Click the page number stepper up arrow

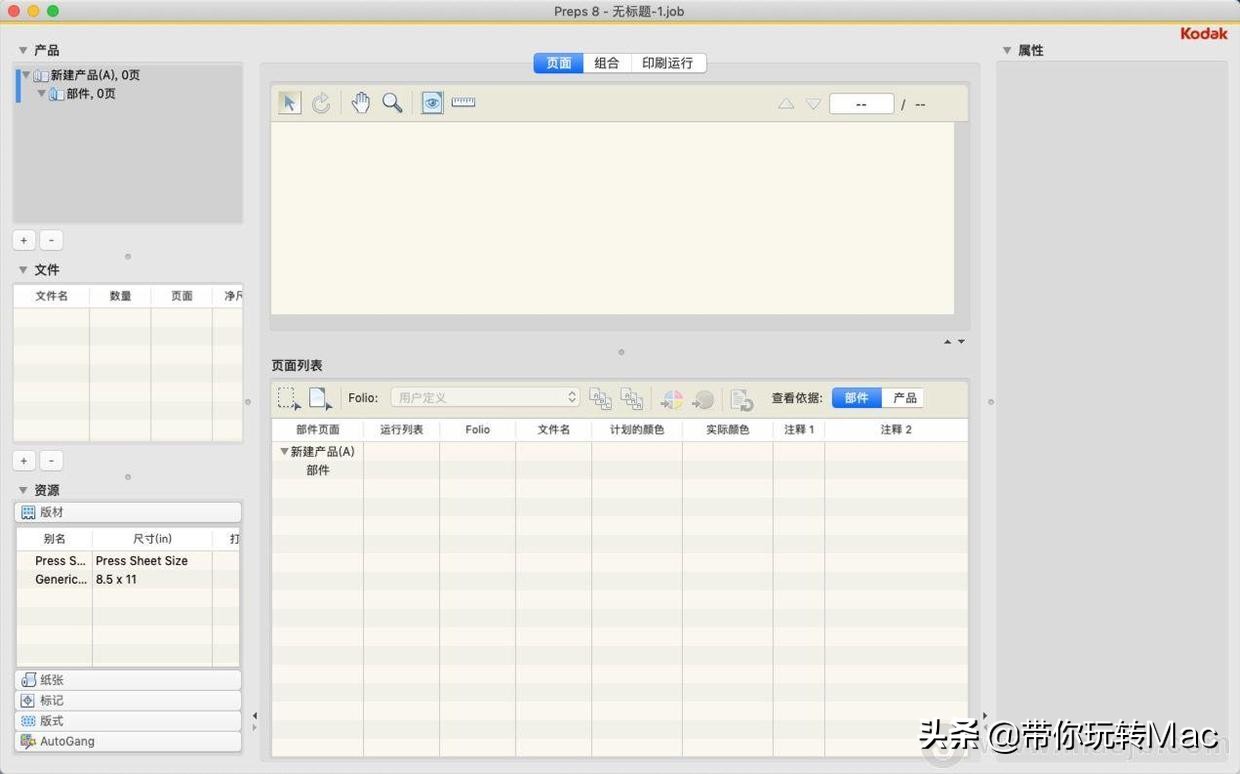785,102
